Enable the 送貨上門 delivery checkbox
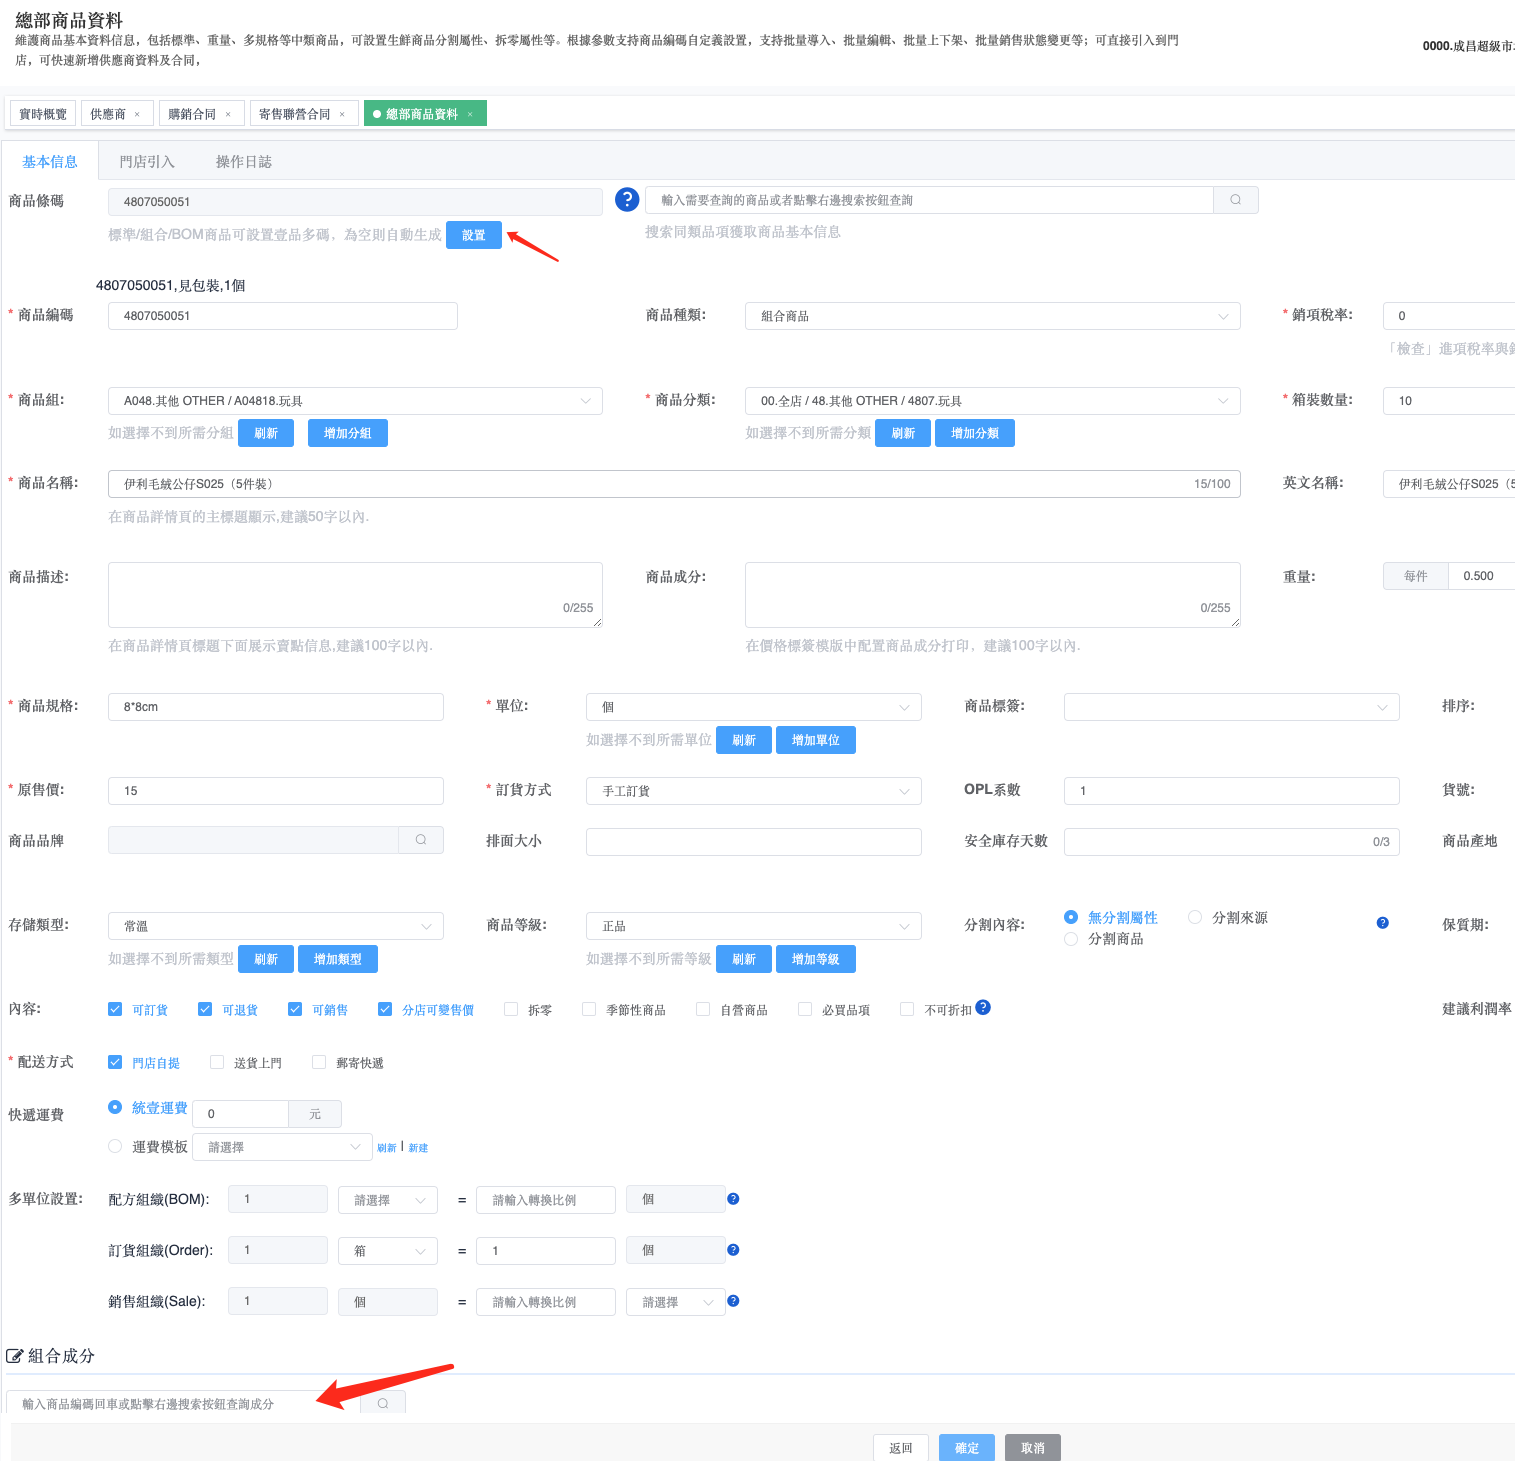This screenshot has height=1461, width=1515. (x=217, y=1062)
